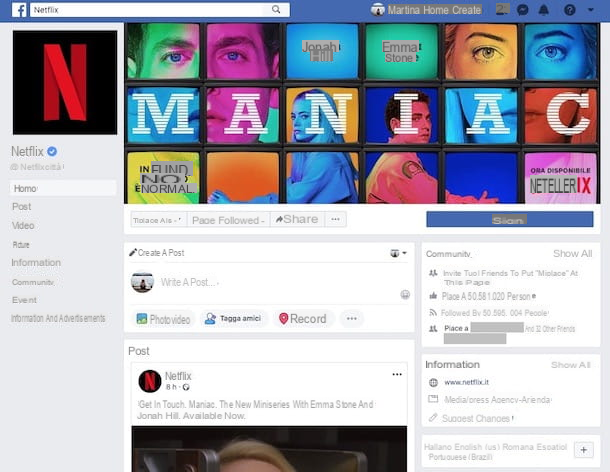610x472 pixels.
Task: Click Show All in Information panel
Action: 571,365
